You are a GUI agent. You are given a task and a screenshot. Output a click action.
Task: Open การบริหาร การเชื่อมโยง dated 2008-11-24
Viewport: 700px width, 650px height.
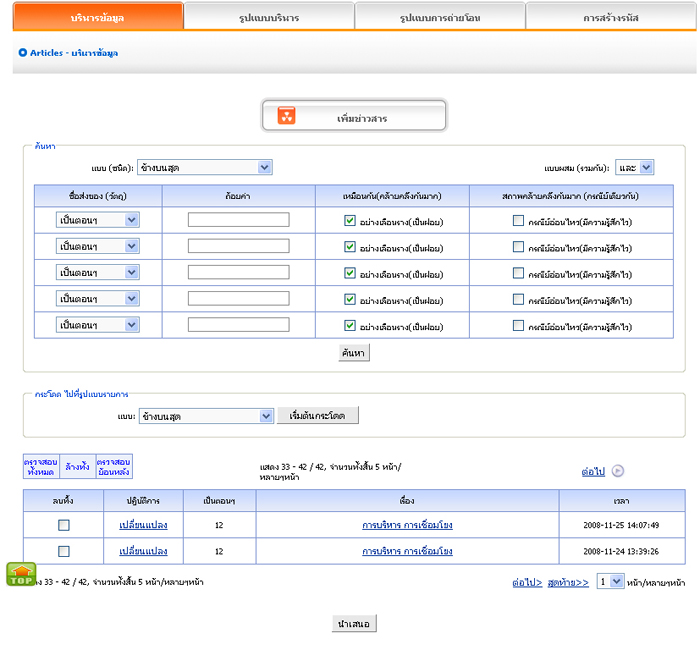point(407,551)
